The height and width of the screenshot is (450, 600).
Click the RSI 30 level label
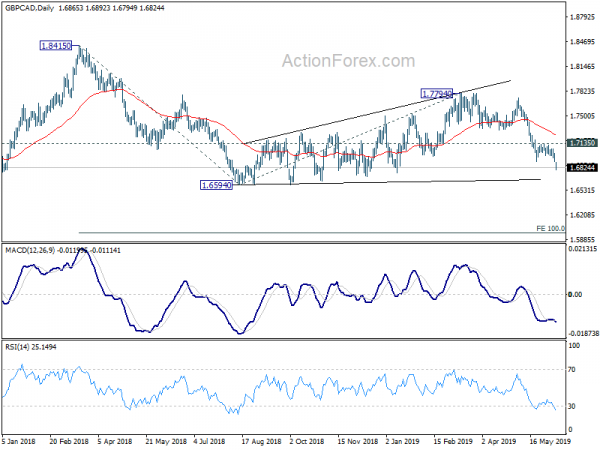click(572, 406)
